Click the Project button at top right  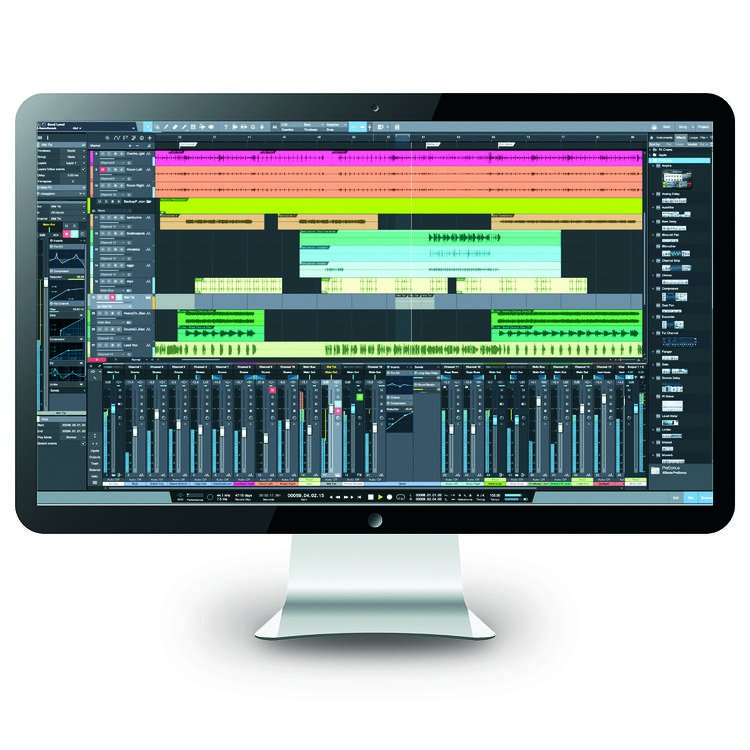[x=705, y=128]
